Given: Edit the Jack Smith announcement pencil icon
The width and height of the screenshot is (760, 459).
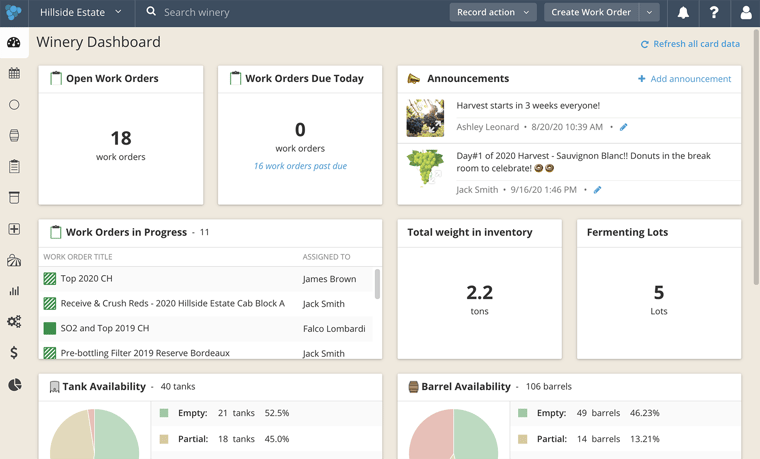Looking at the screenshot, I should tap(598, 190).
